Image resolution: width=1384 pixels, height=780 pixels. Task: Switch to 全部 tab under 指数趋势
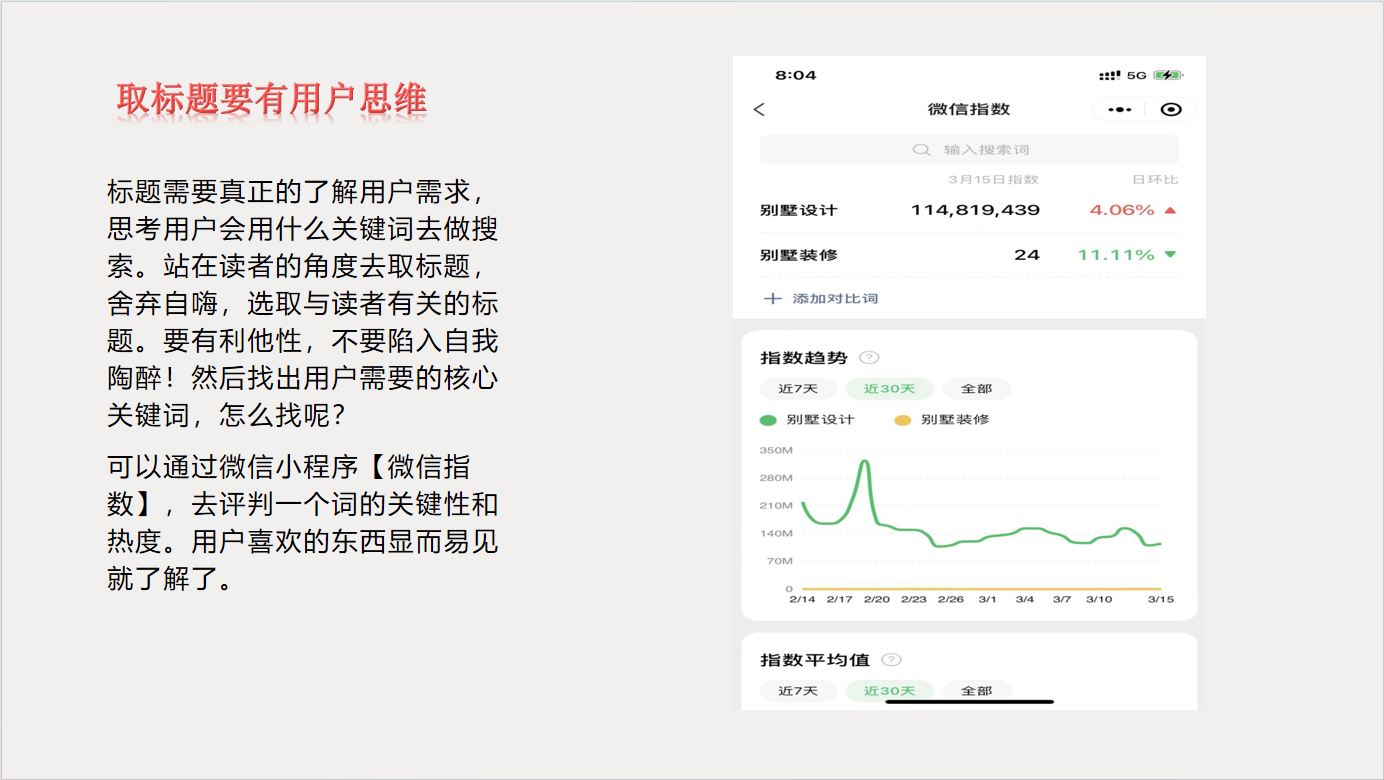(x=976, y=389)
